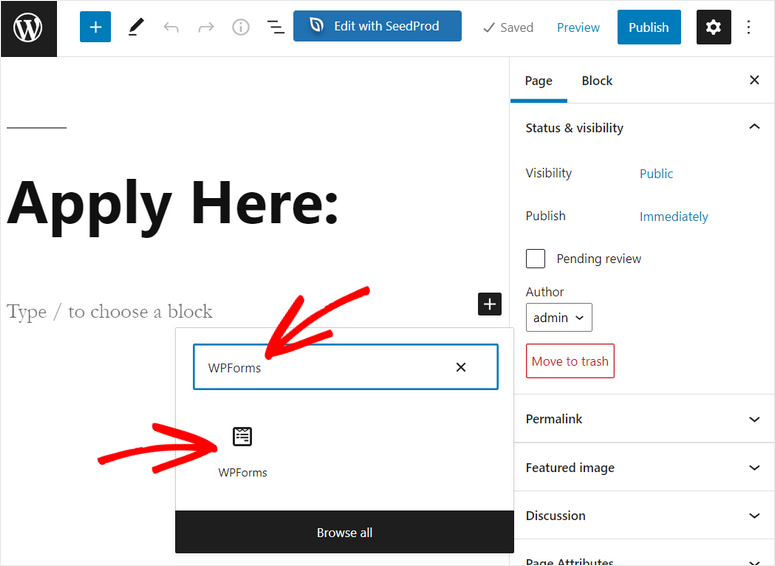Screen dimensions: 775x566
Task: Toggle the settings gear panel
Action: coord(713,27)
